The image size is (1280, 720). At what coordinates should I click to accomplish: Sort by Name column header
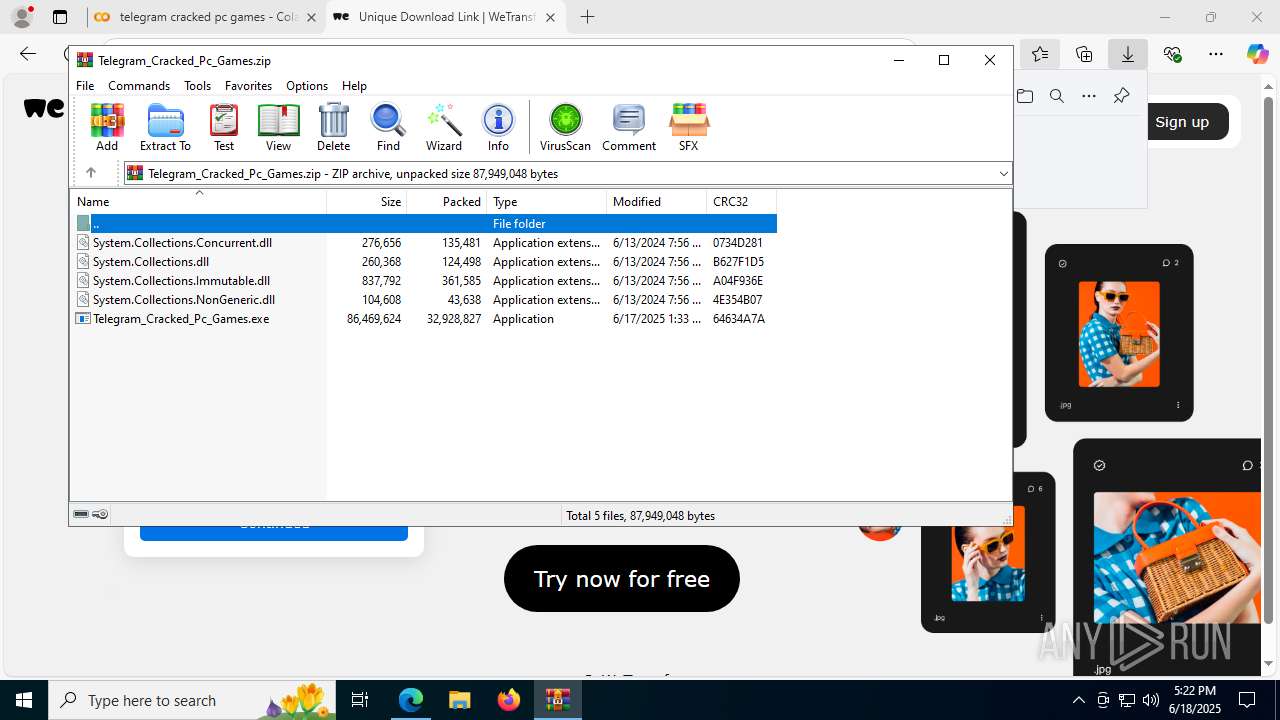(x=198, y=202)
